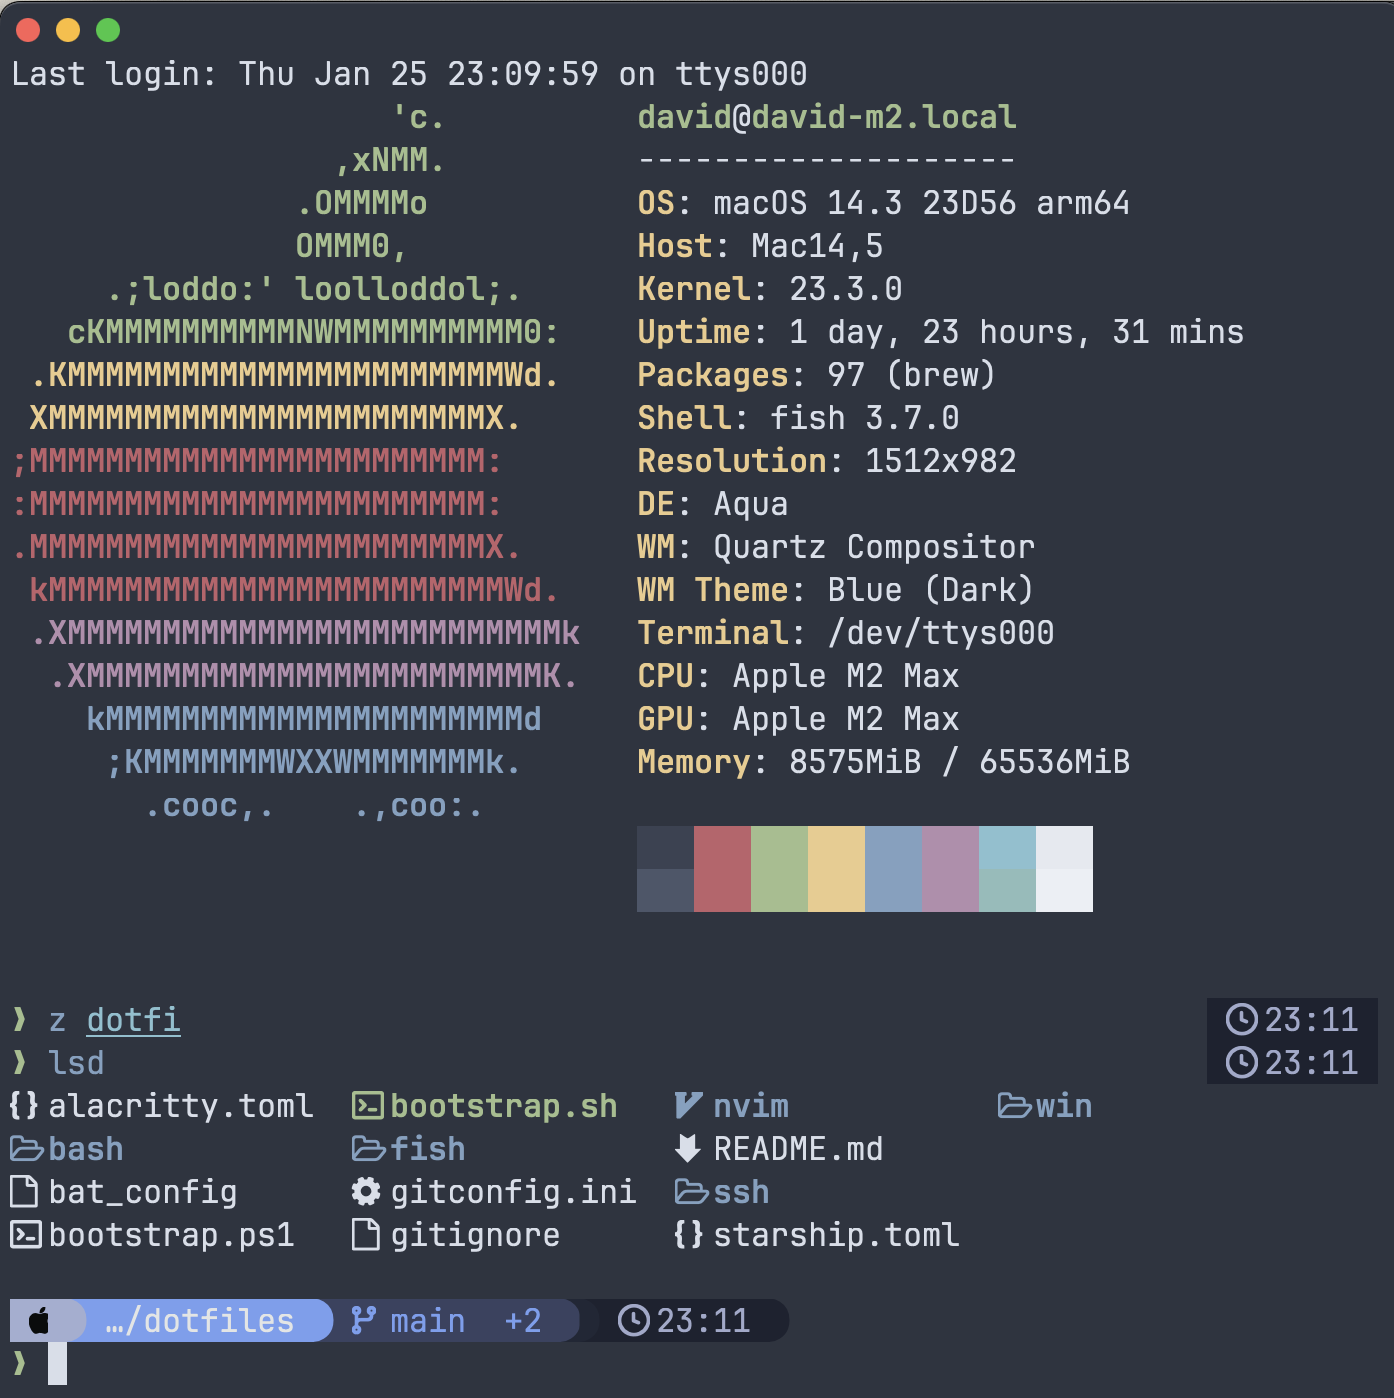Click the red swatch in the color palette

tap(722, 869)
